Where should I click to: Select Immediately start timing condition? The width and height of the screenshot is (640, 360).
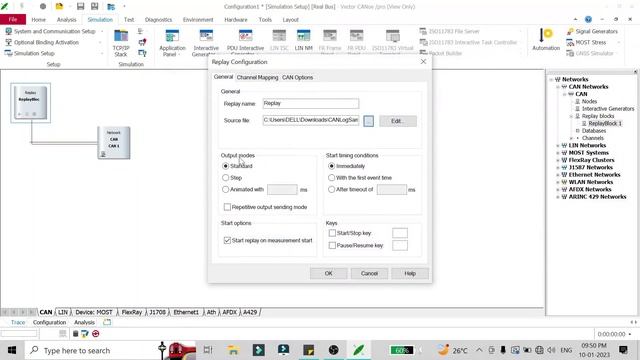click(331, 166)
